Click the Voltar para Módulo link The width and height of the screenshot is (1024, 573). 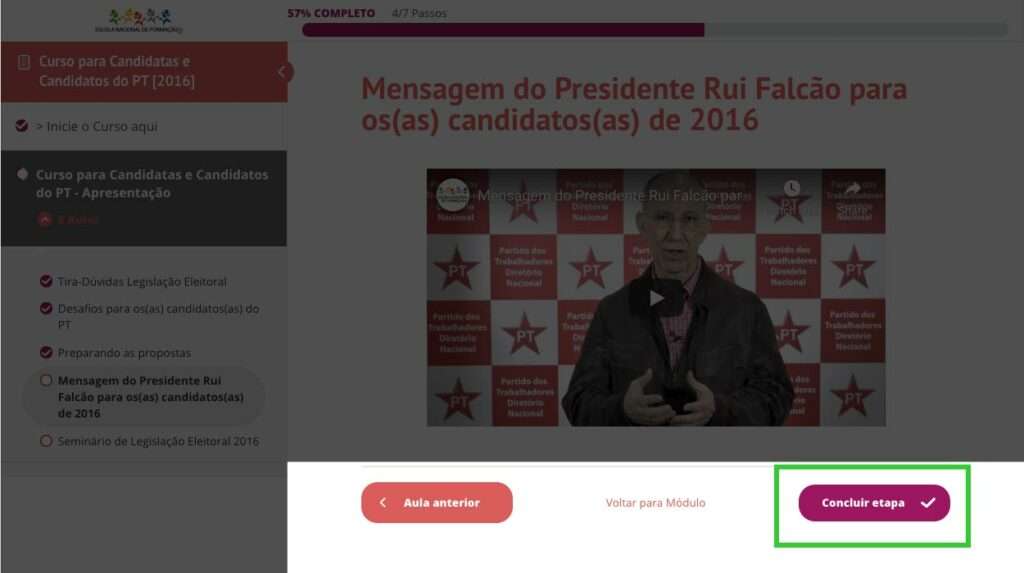pyautogui.click(x=655, y=502)
